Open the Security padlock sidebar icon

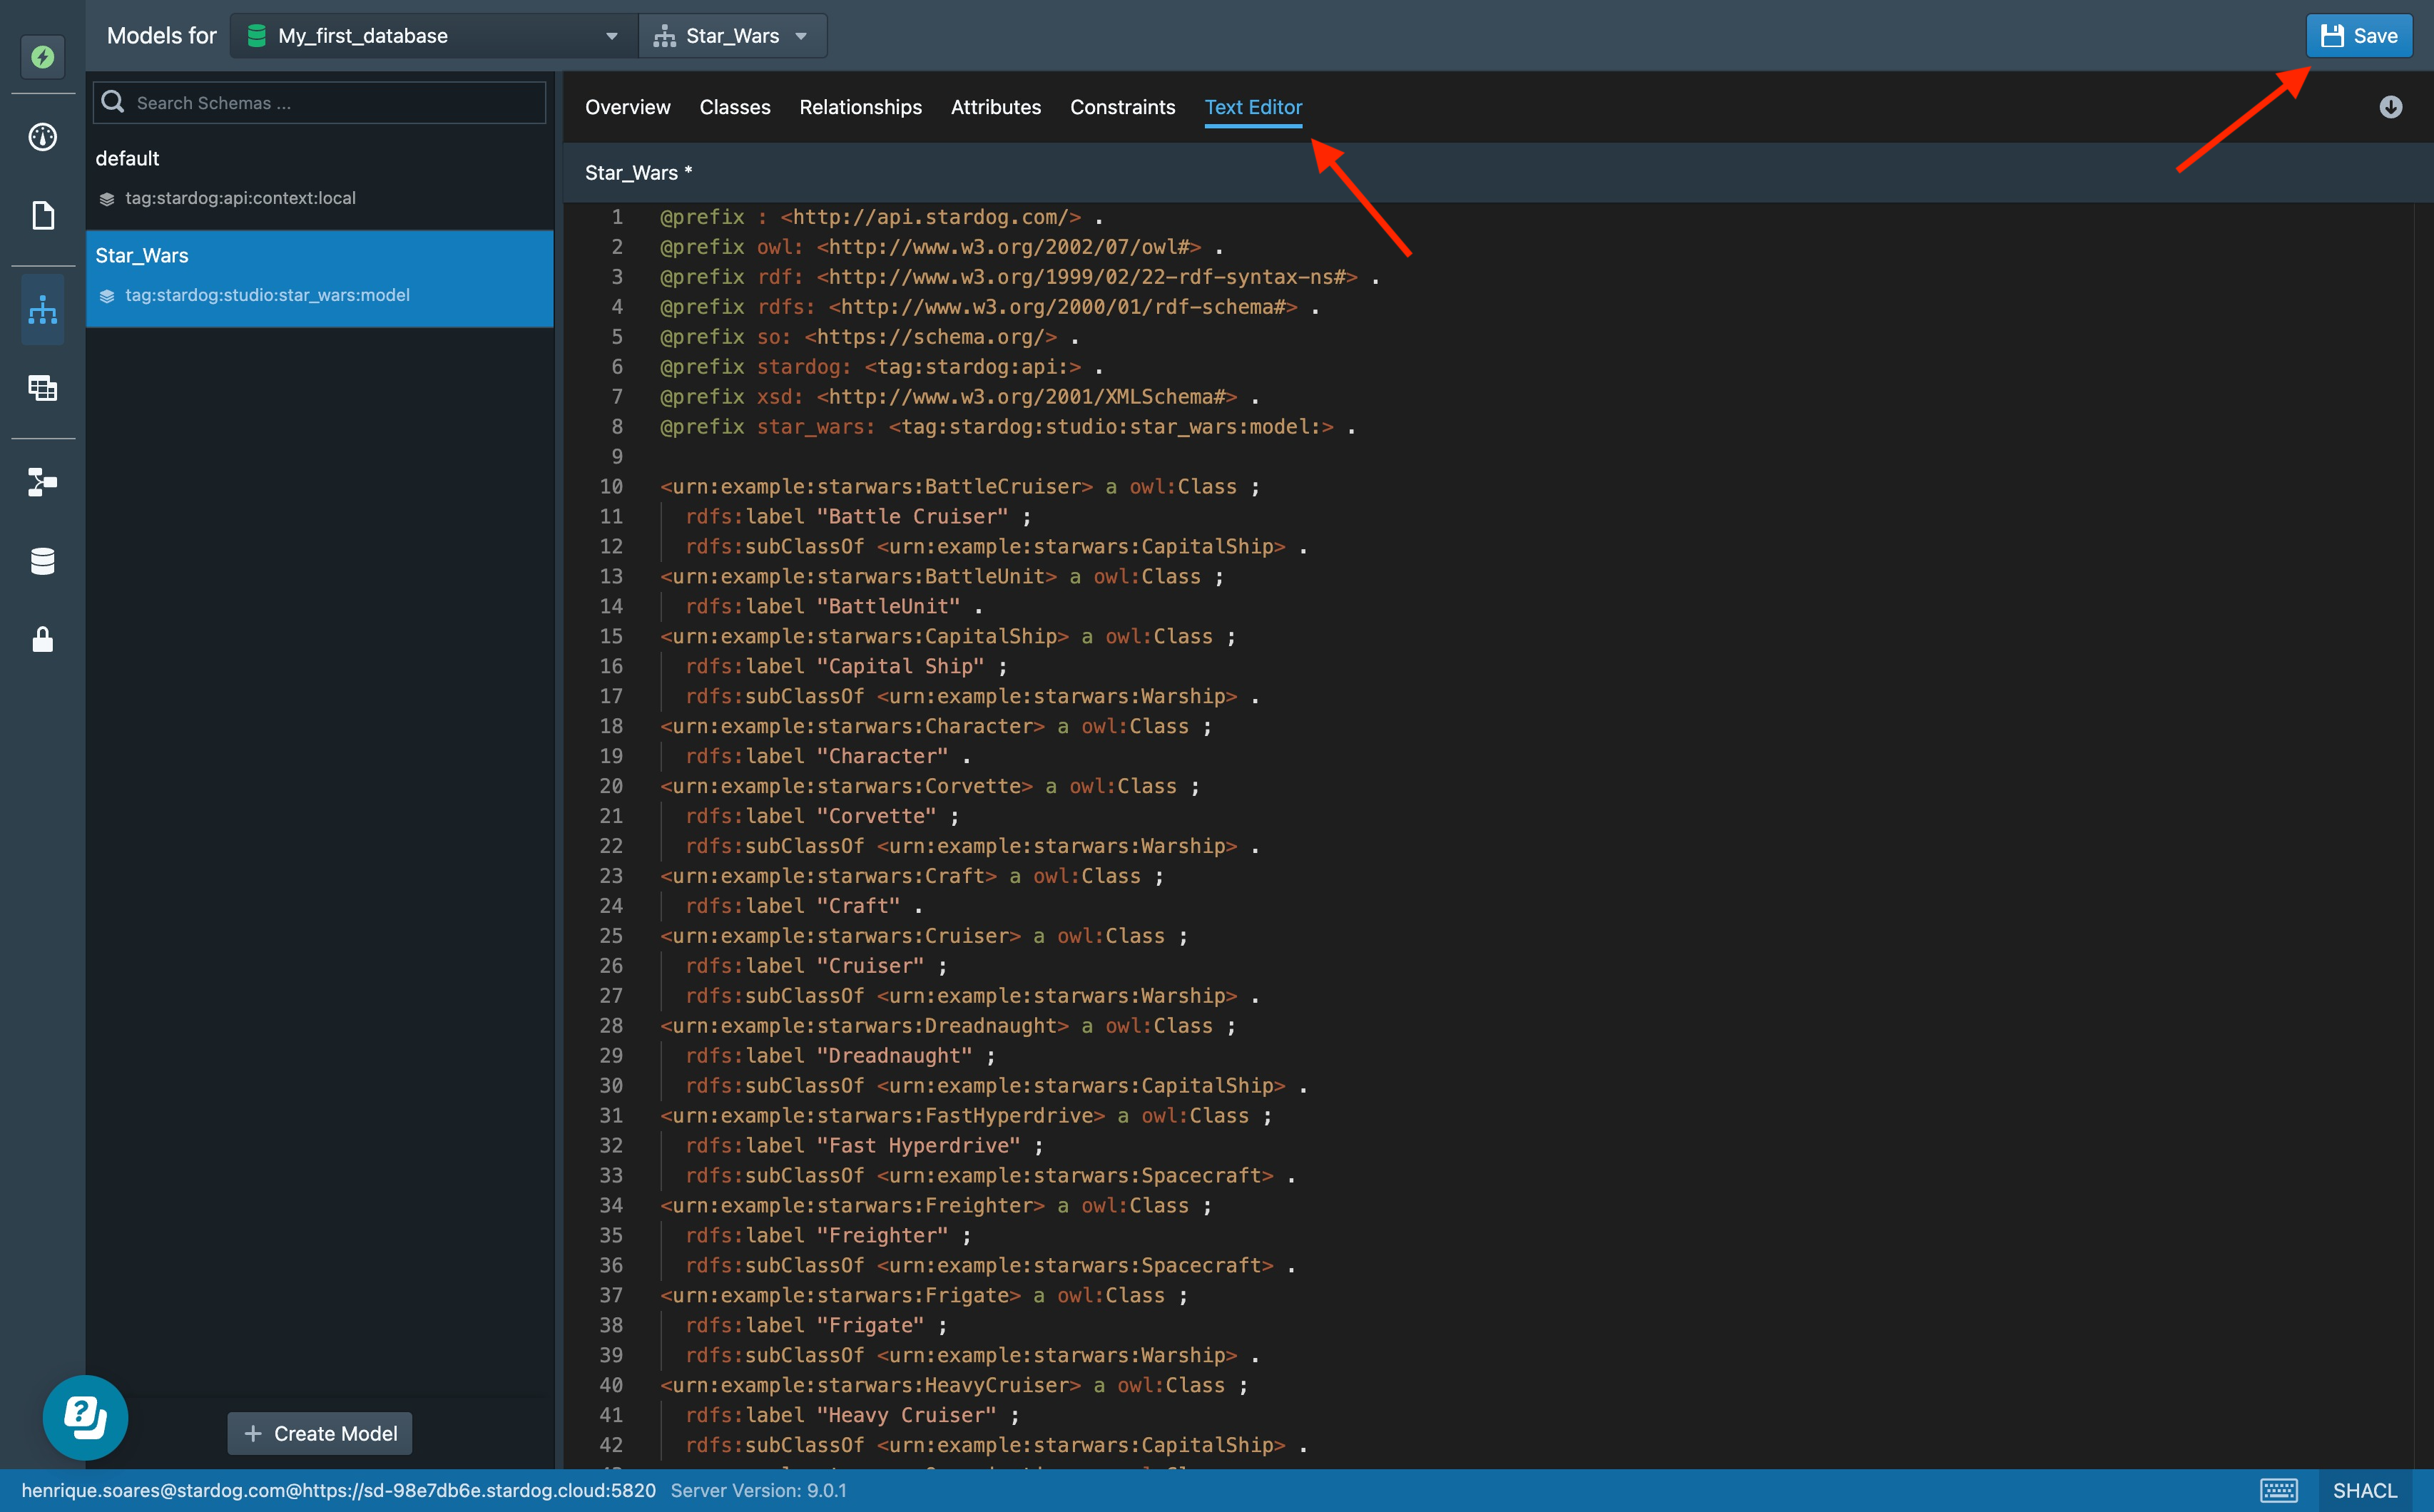pos(42,639)
